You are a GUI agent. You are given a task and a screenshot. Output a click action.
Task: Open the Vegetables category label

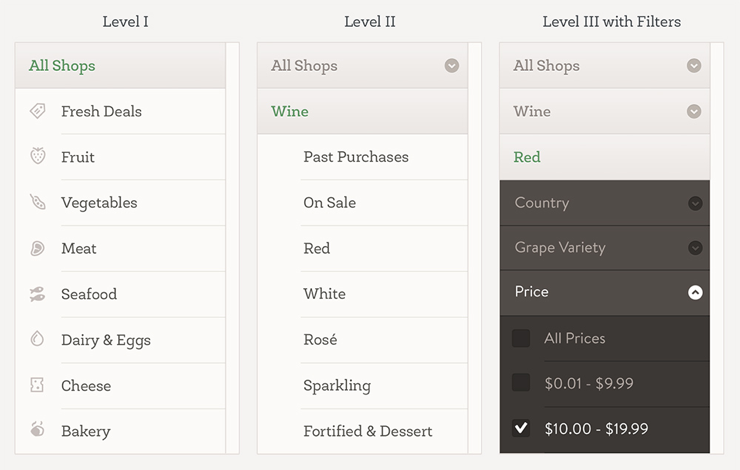[99, 203]
